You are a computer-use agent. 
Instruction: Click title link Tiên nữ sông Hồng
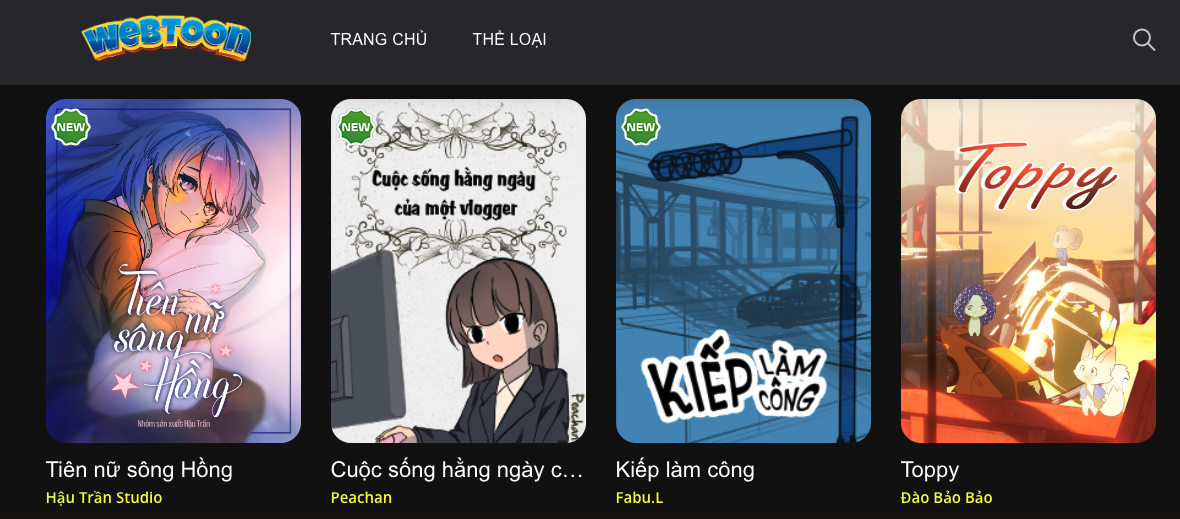(x=139, y=470)
